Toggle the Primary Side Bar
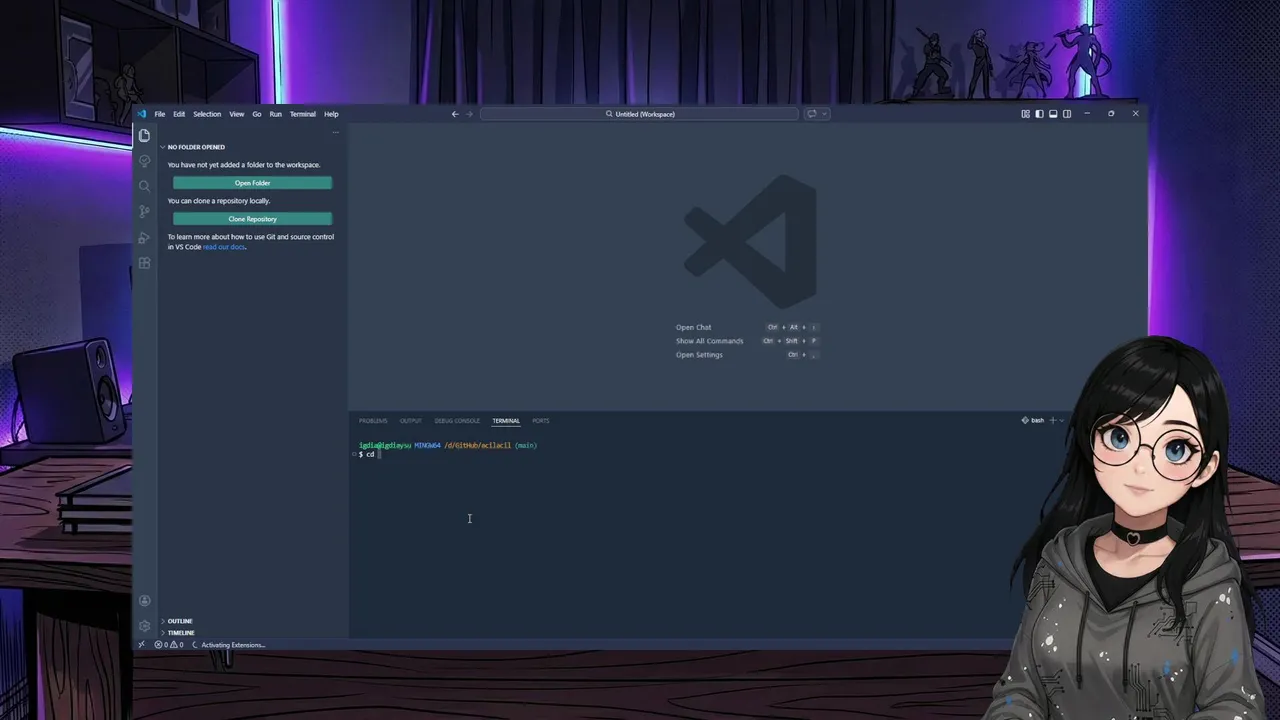The height and width of the screenshot is (720, 1280). [1039, 114]
